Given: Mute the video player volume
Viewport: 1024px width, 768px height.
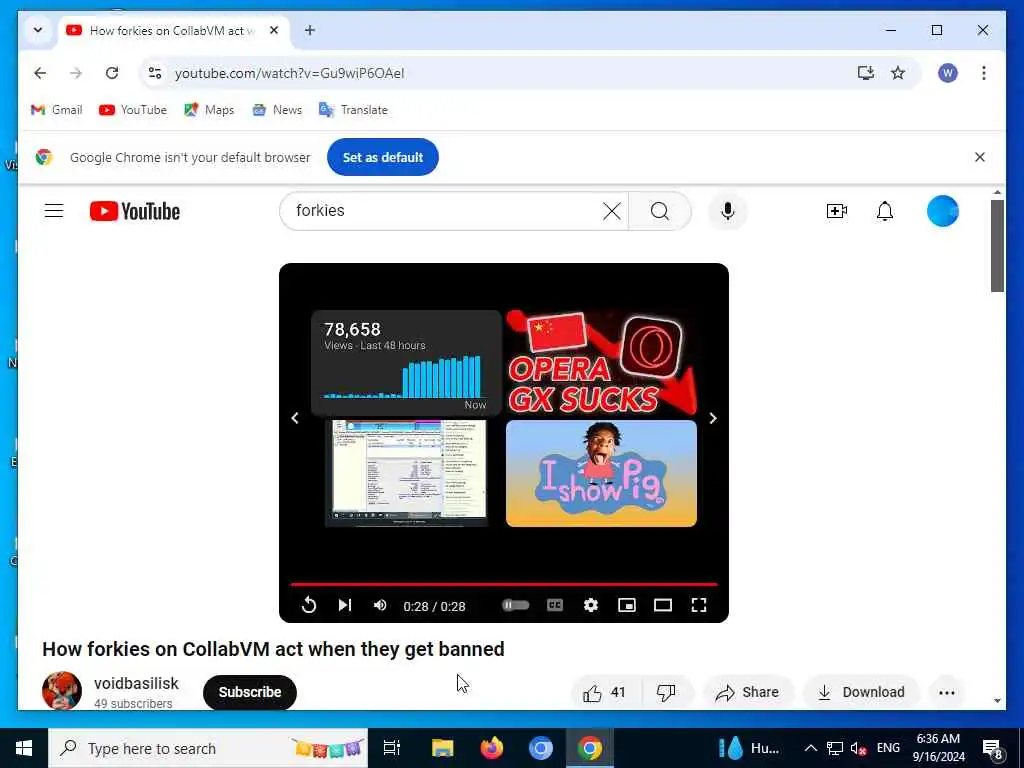Looking at the screenshot, I should pos(379,605).
